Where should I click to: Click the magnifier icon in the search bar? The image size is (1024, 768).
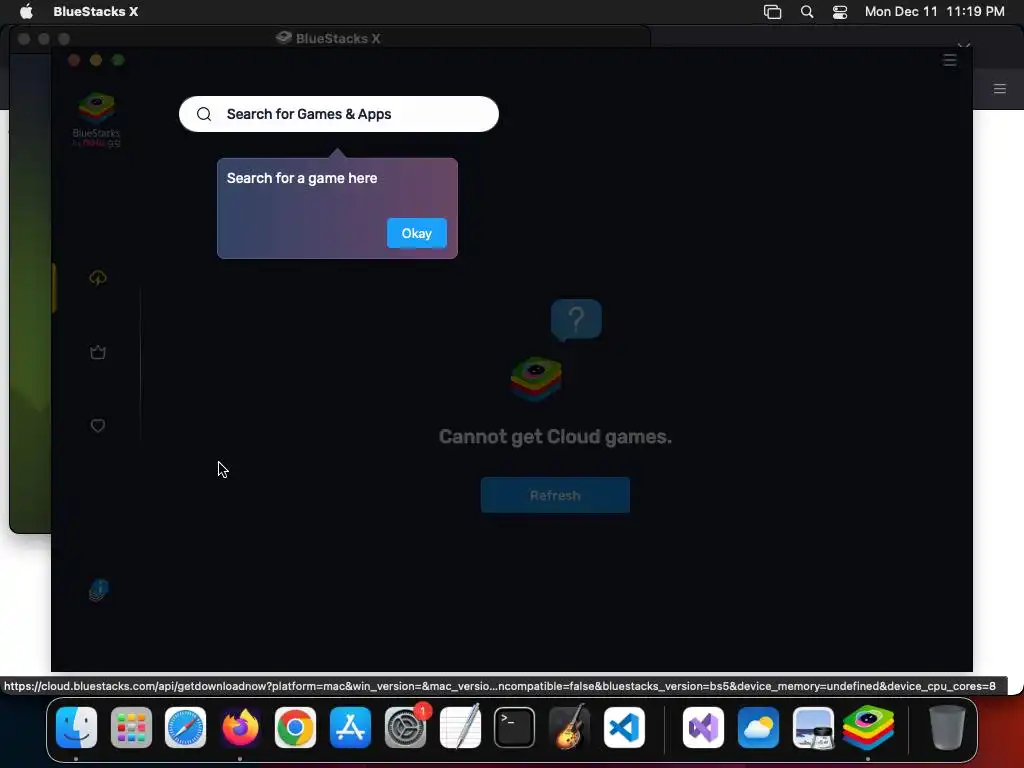click(x=204, y=114)
